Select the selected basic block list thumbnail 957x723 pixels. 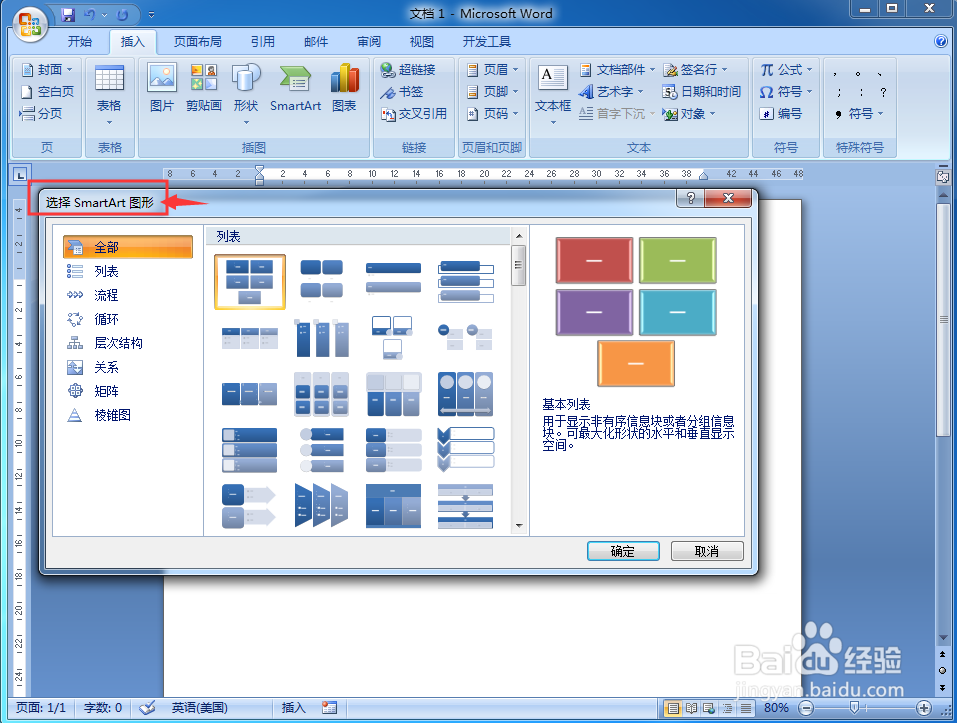click(250, 282)
